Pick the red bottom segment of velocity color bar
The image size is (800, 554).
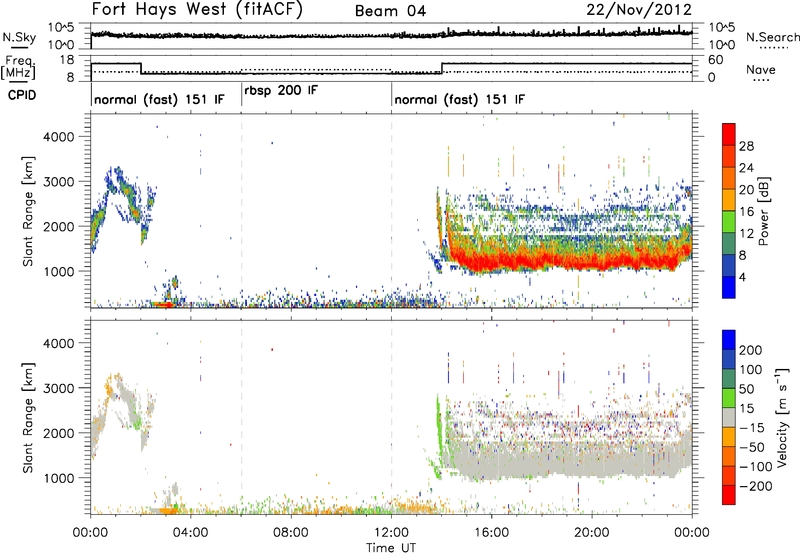point(729,495)
